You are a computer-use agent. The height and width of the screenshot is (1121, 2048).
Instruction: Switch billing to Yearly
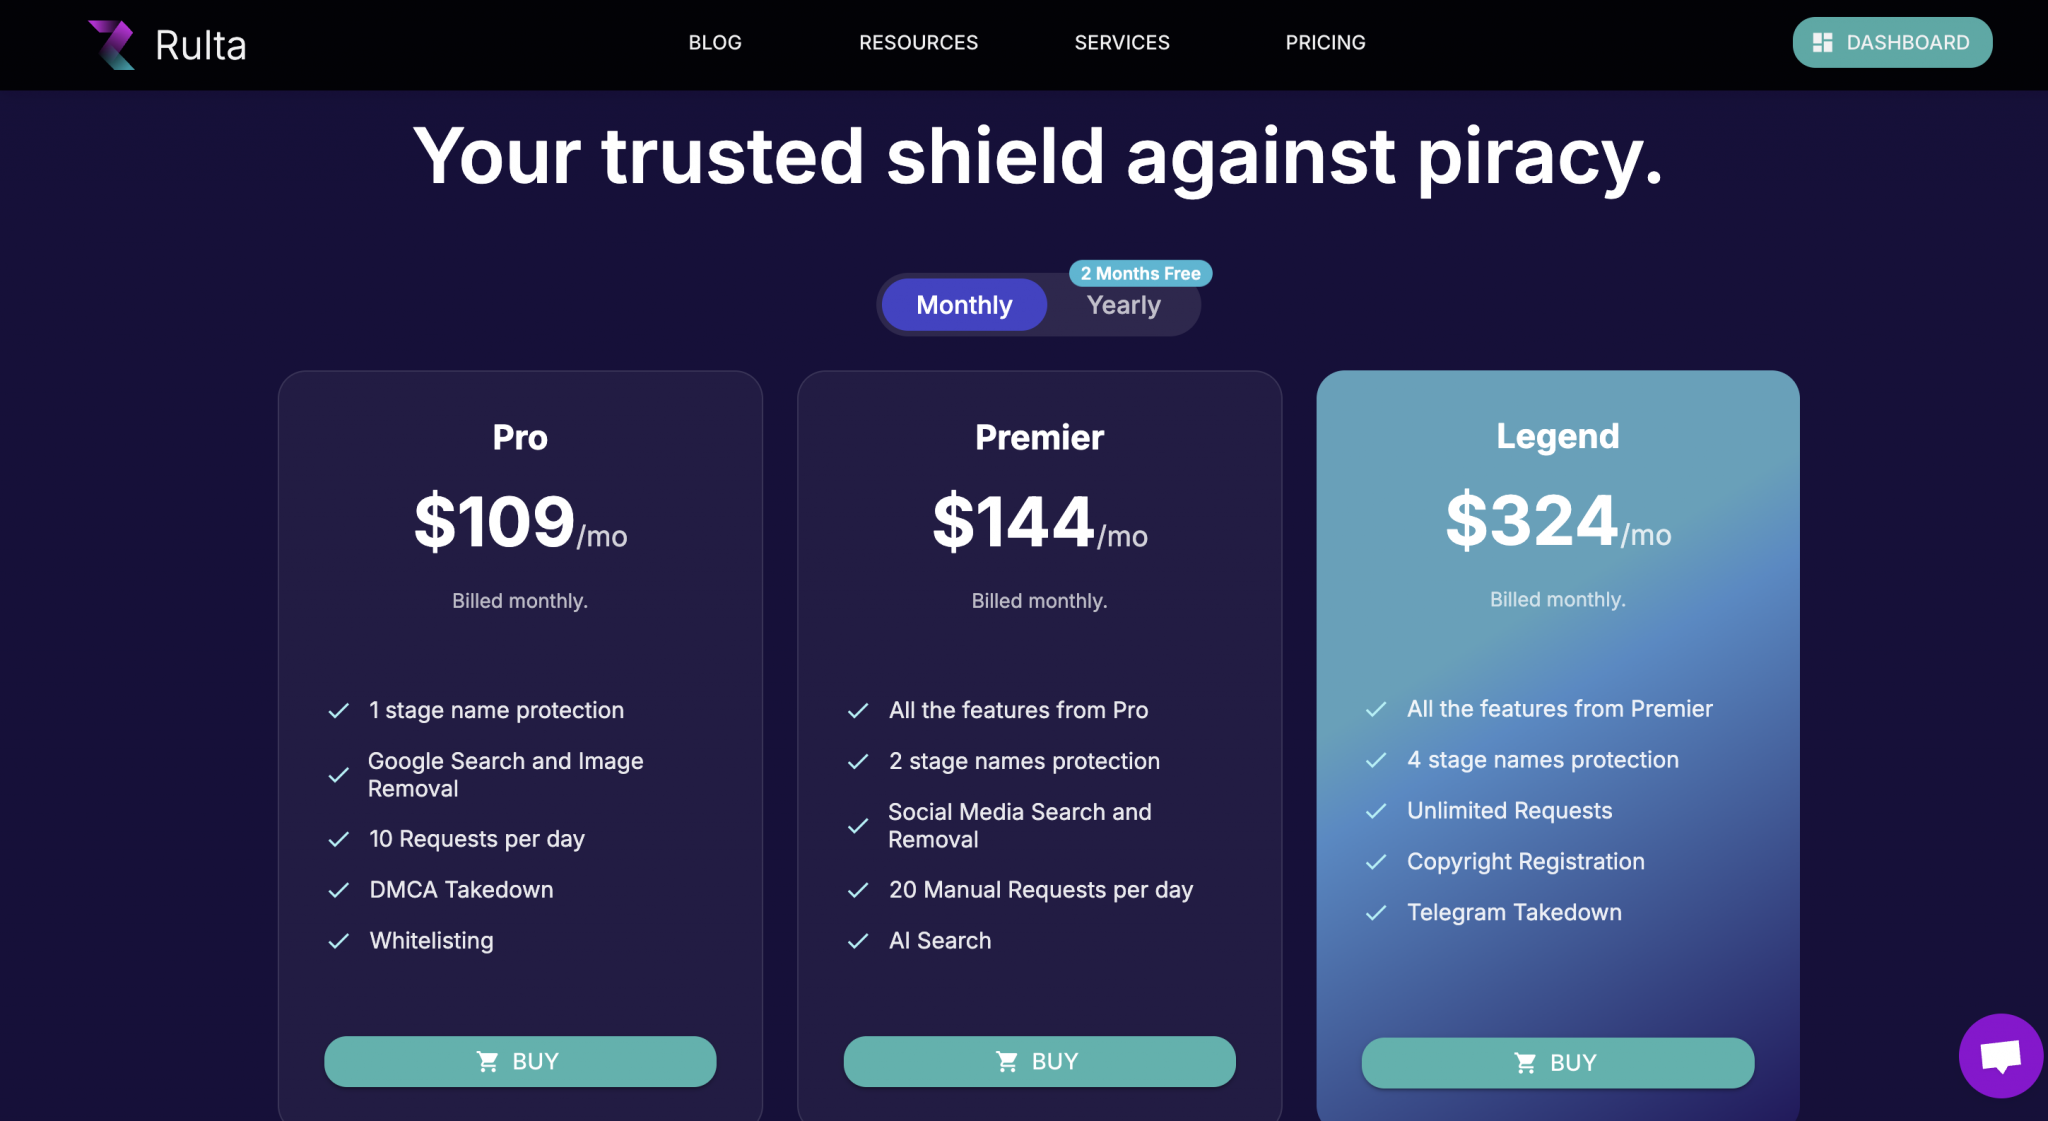(1123, 305)
